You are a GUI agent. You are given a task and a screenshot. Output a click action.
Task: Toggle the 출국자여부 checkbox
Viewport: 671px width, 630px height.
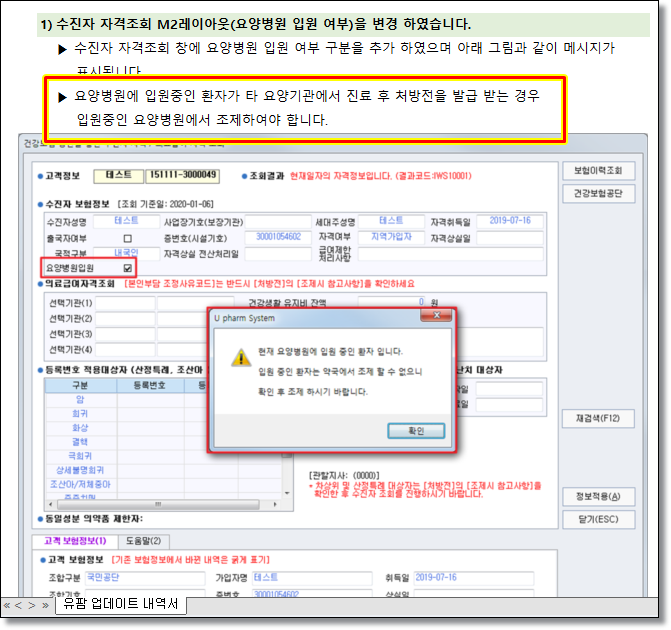pyautogui.click(x=127, y=238)
